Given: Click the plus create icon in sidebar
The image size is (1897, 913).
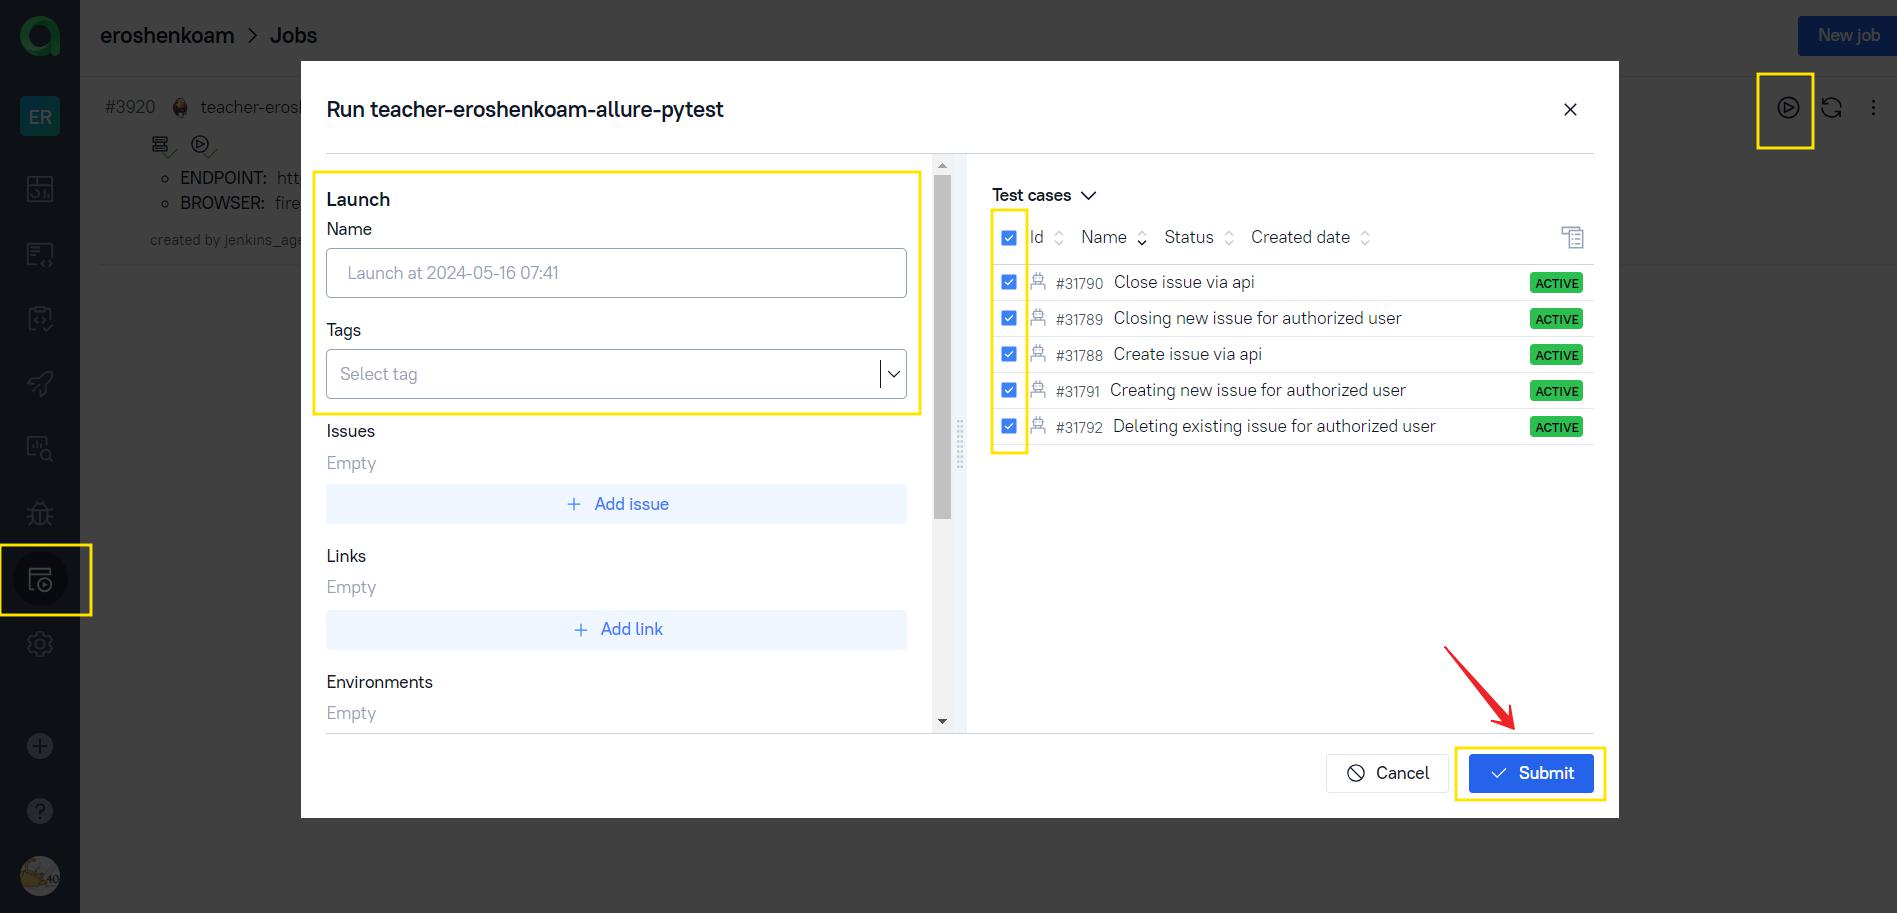Looking at the screenshot, I should tap(40, 746).
